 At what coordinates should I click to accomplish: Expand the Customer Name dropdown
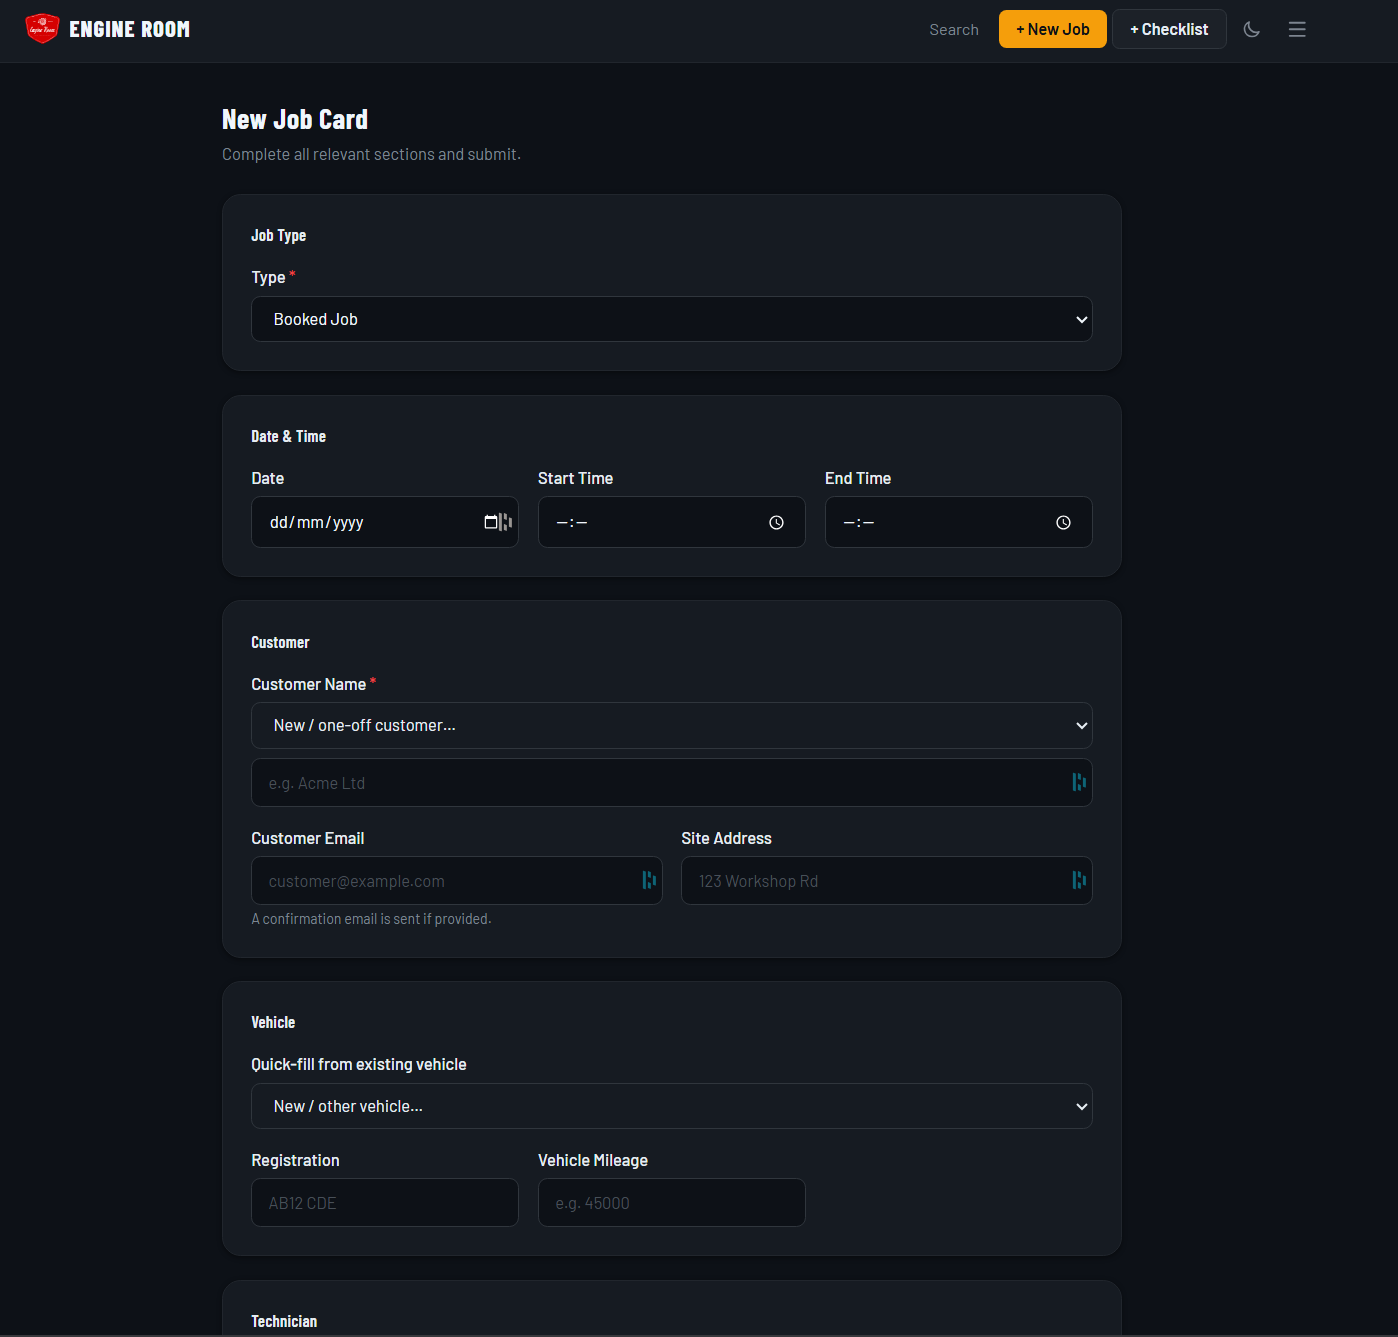pyautogui.click(x=671, y=725)
